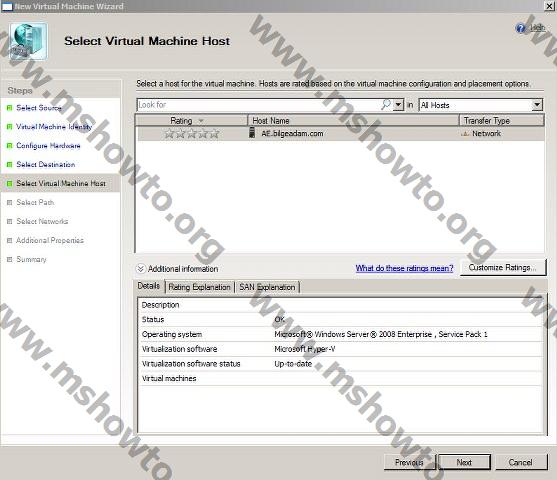Go to the Configure Hardware step
The height and width of the screenshot is (480, 557).
click(48, 146)
